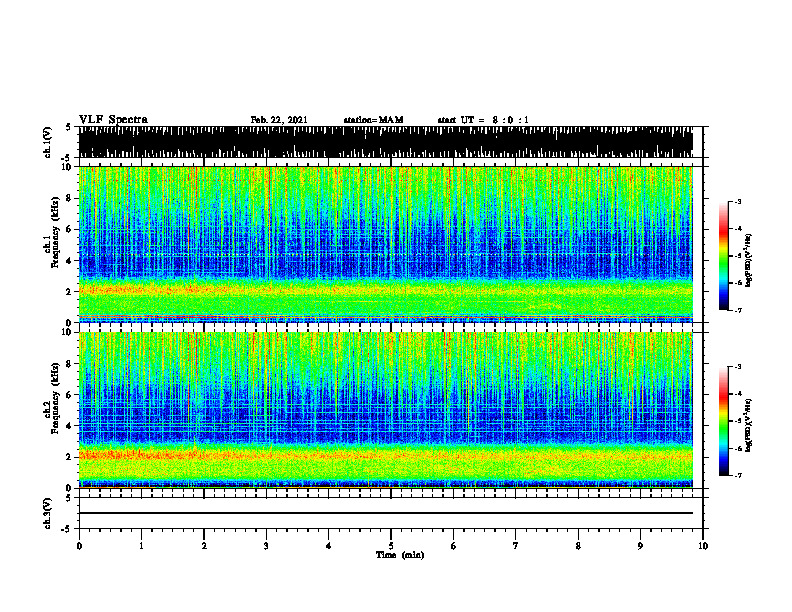Click the "8" kHz tick on the ch.1 frequency axis
The image size is (792, 612).
70,198
